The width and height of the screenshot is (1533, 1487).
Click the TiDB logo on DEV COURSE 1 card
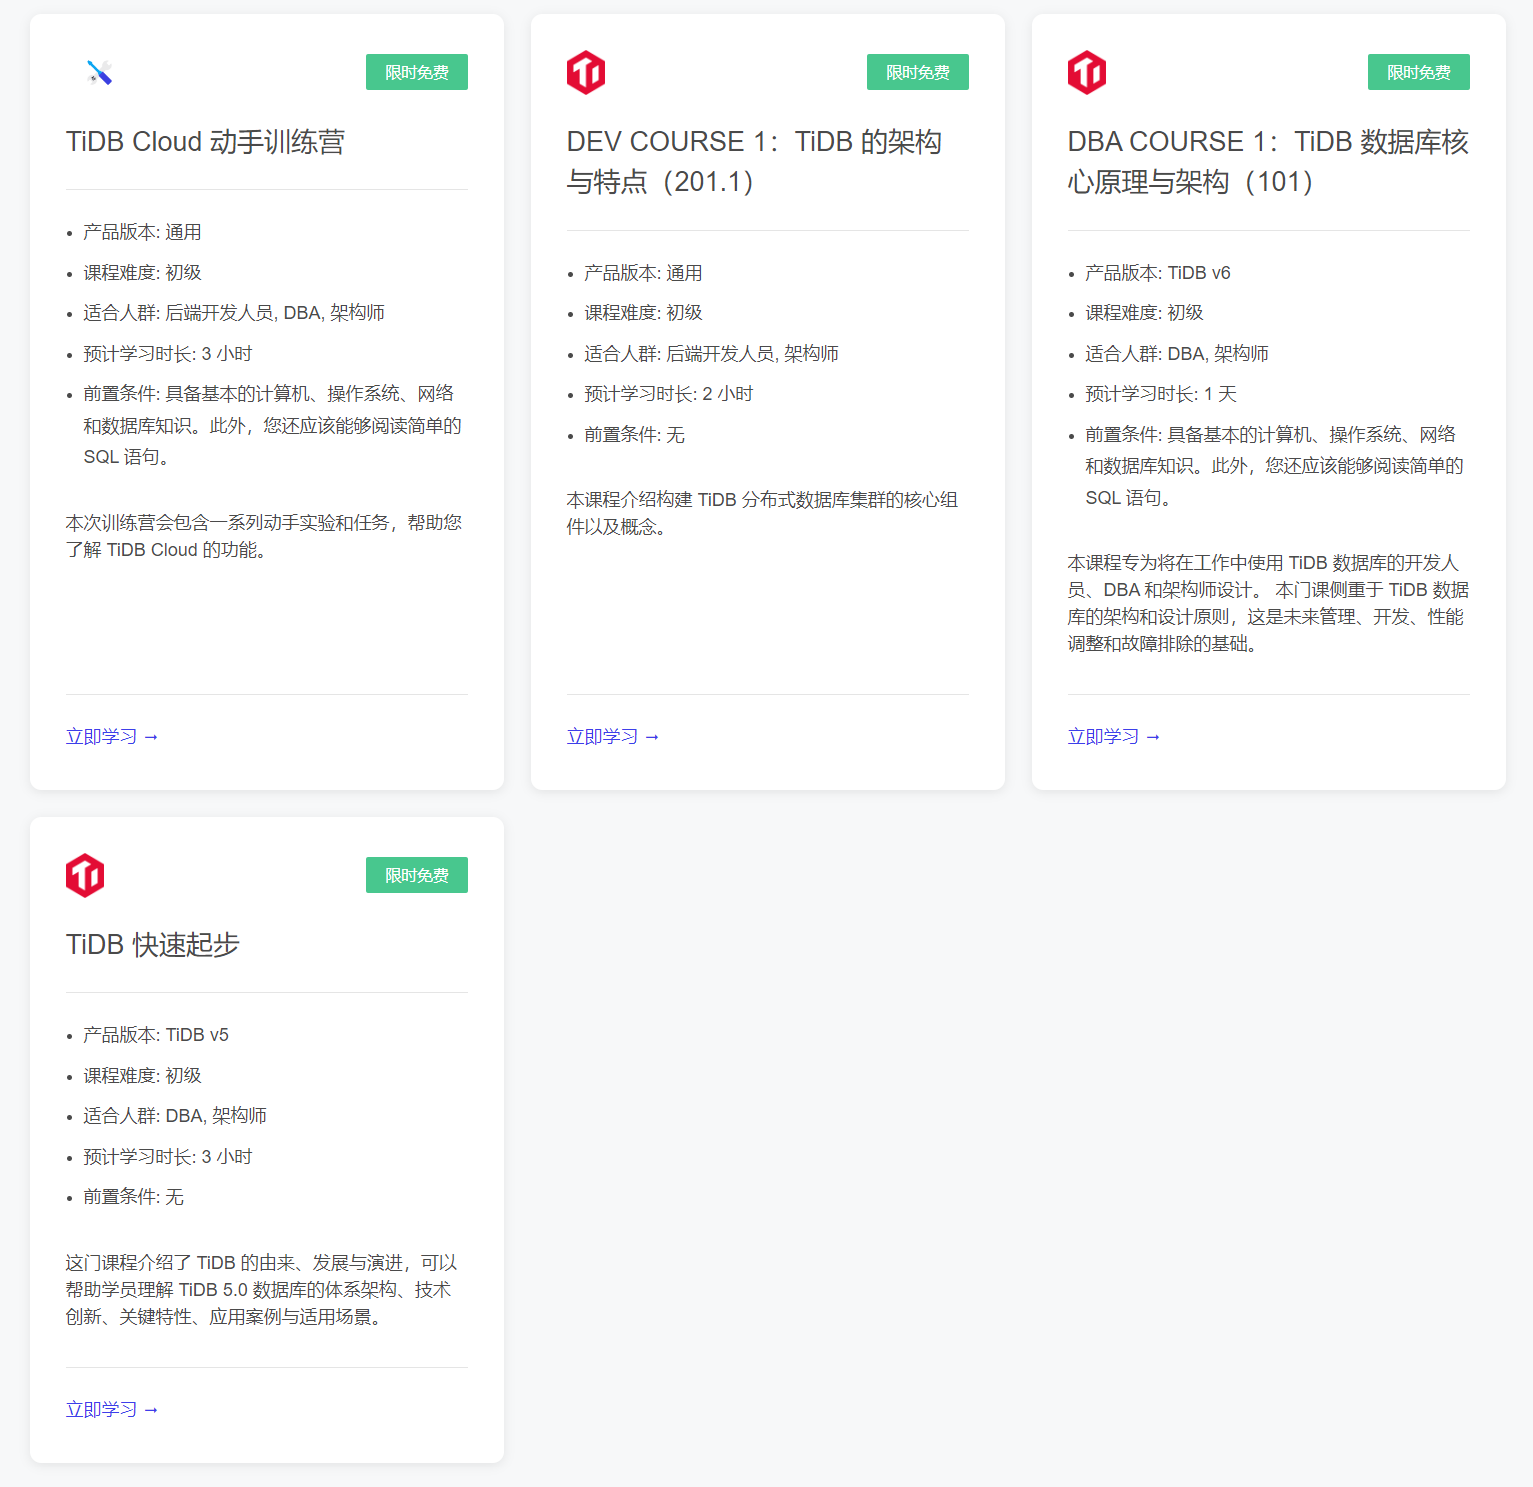pos(586,72)
